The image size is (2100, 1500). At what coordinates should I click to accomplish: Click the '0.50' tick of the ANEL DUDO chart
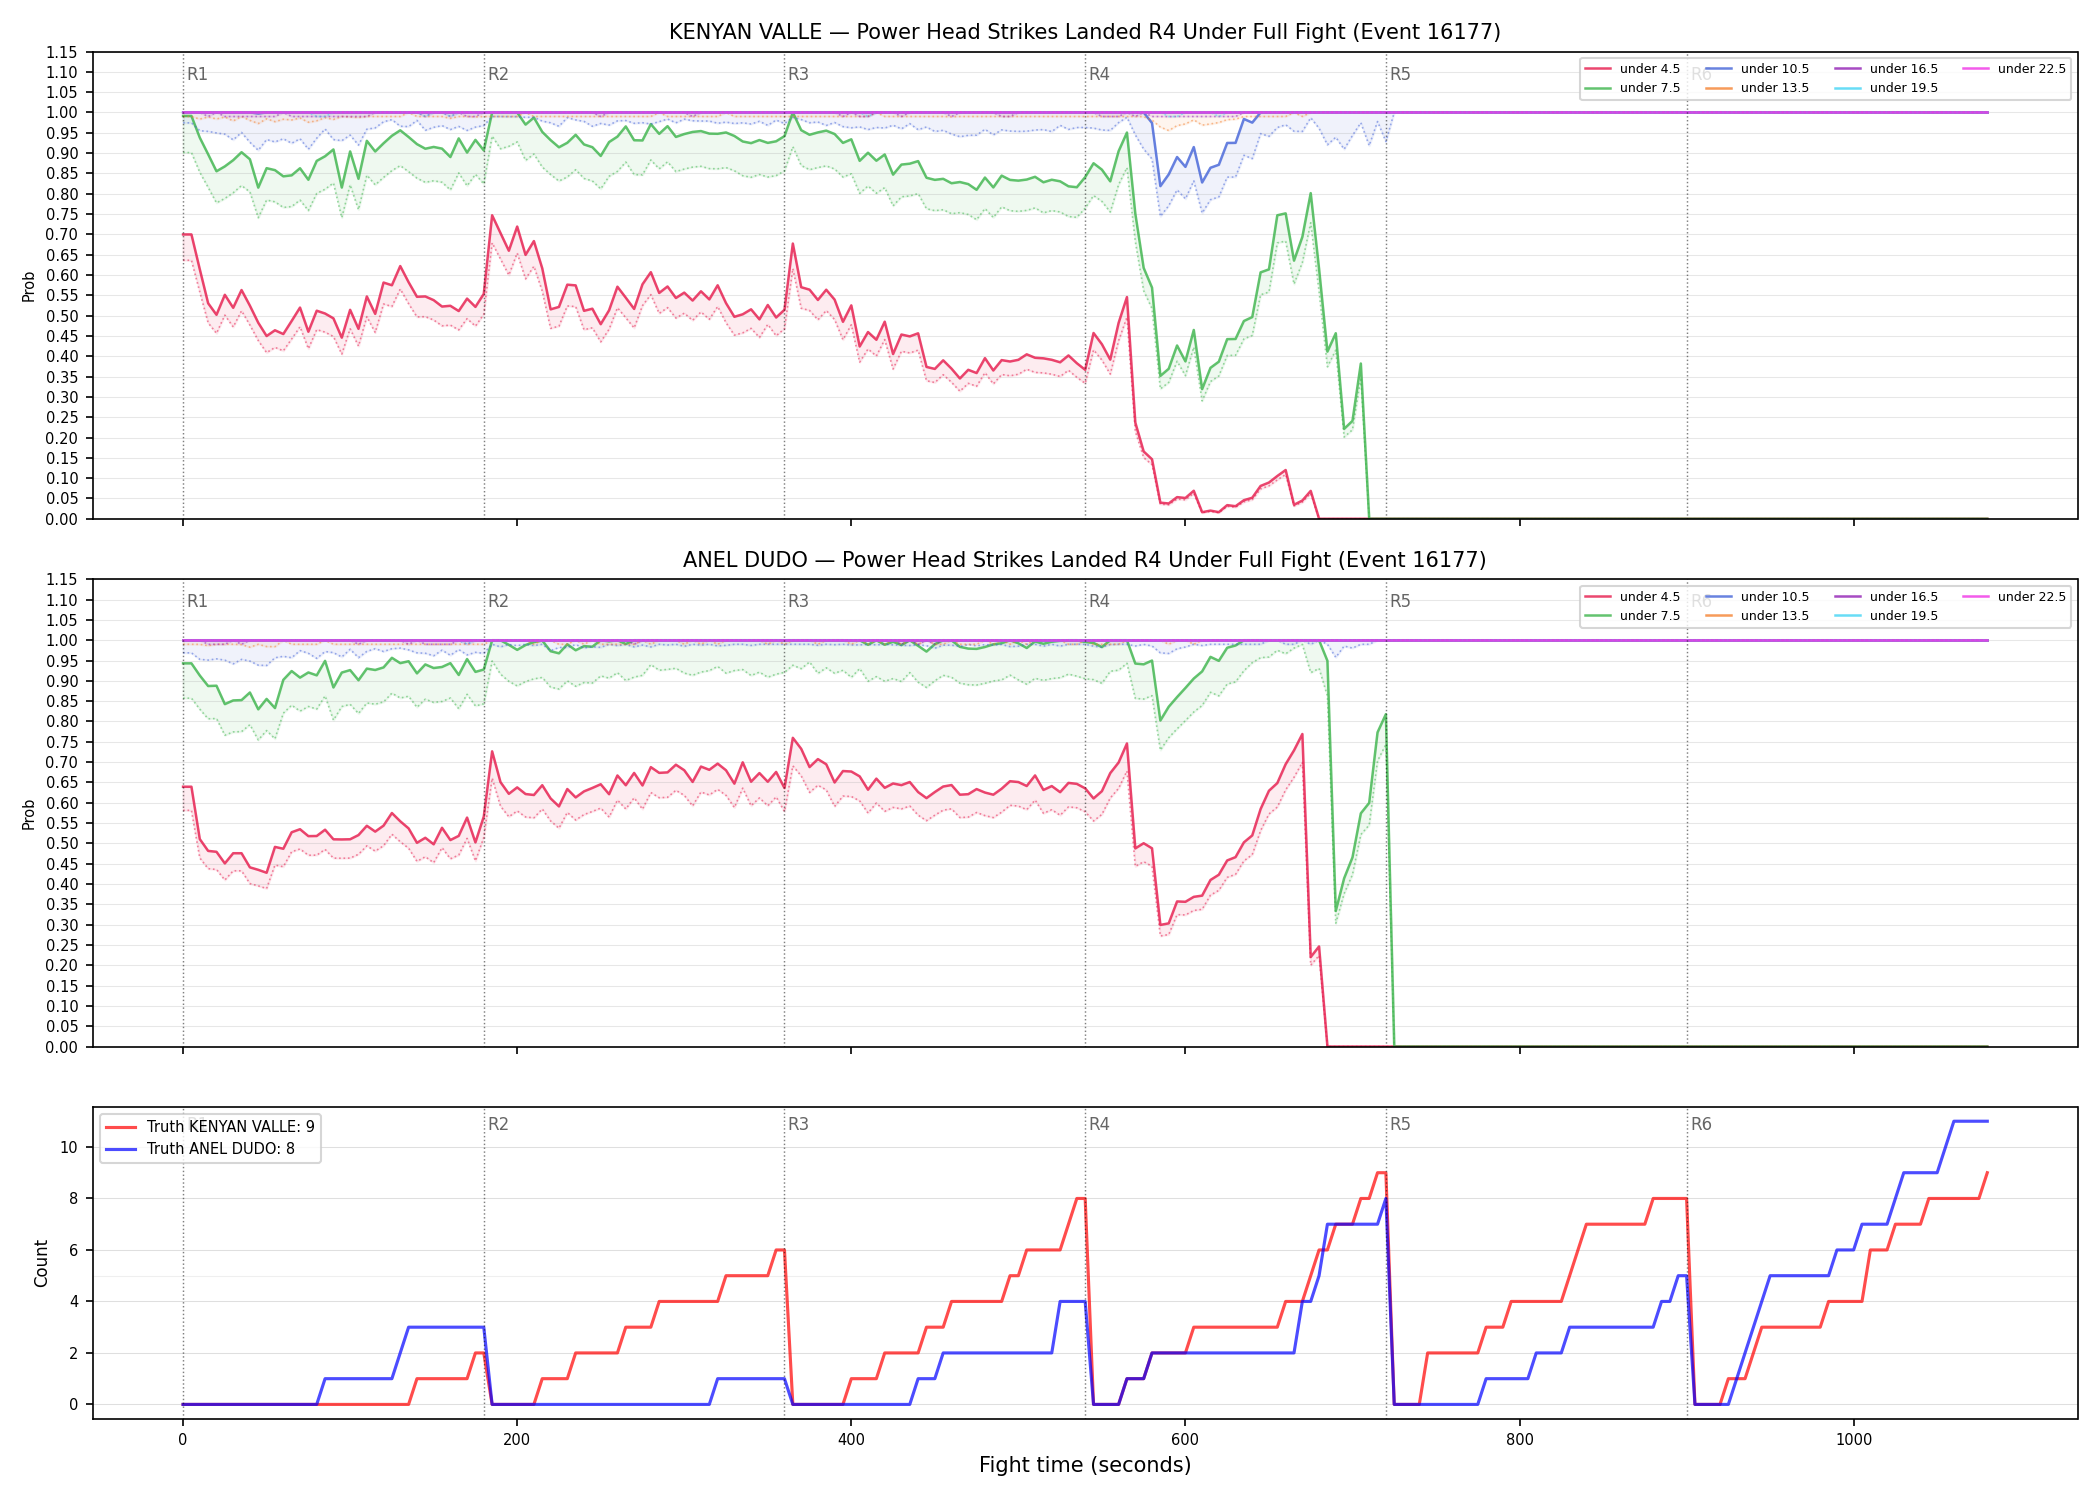coord(61,844)
